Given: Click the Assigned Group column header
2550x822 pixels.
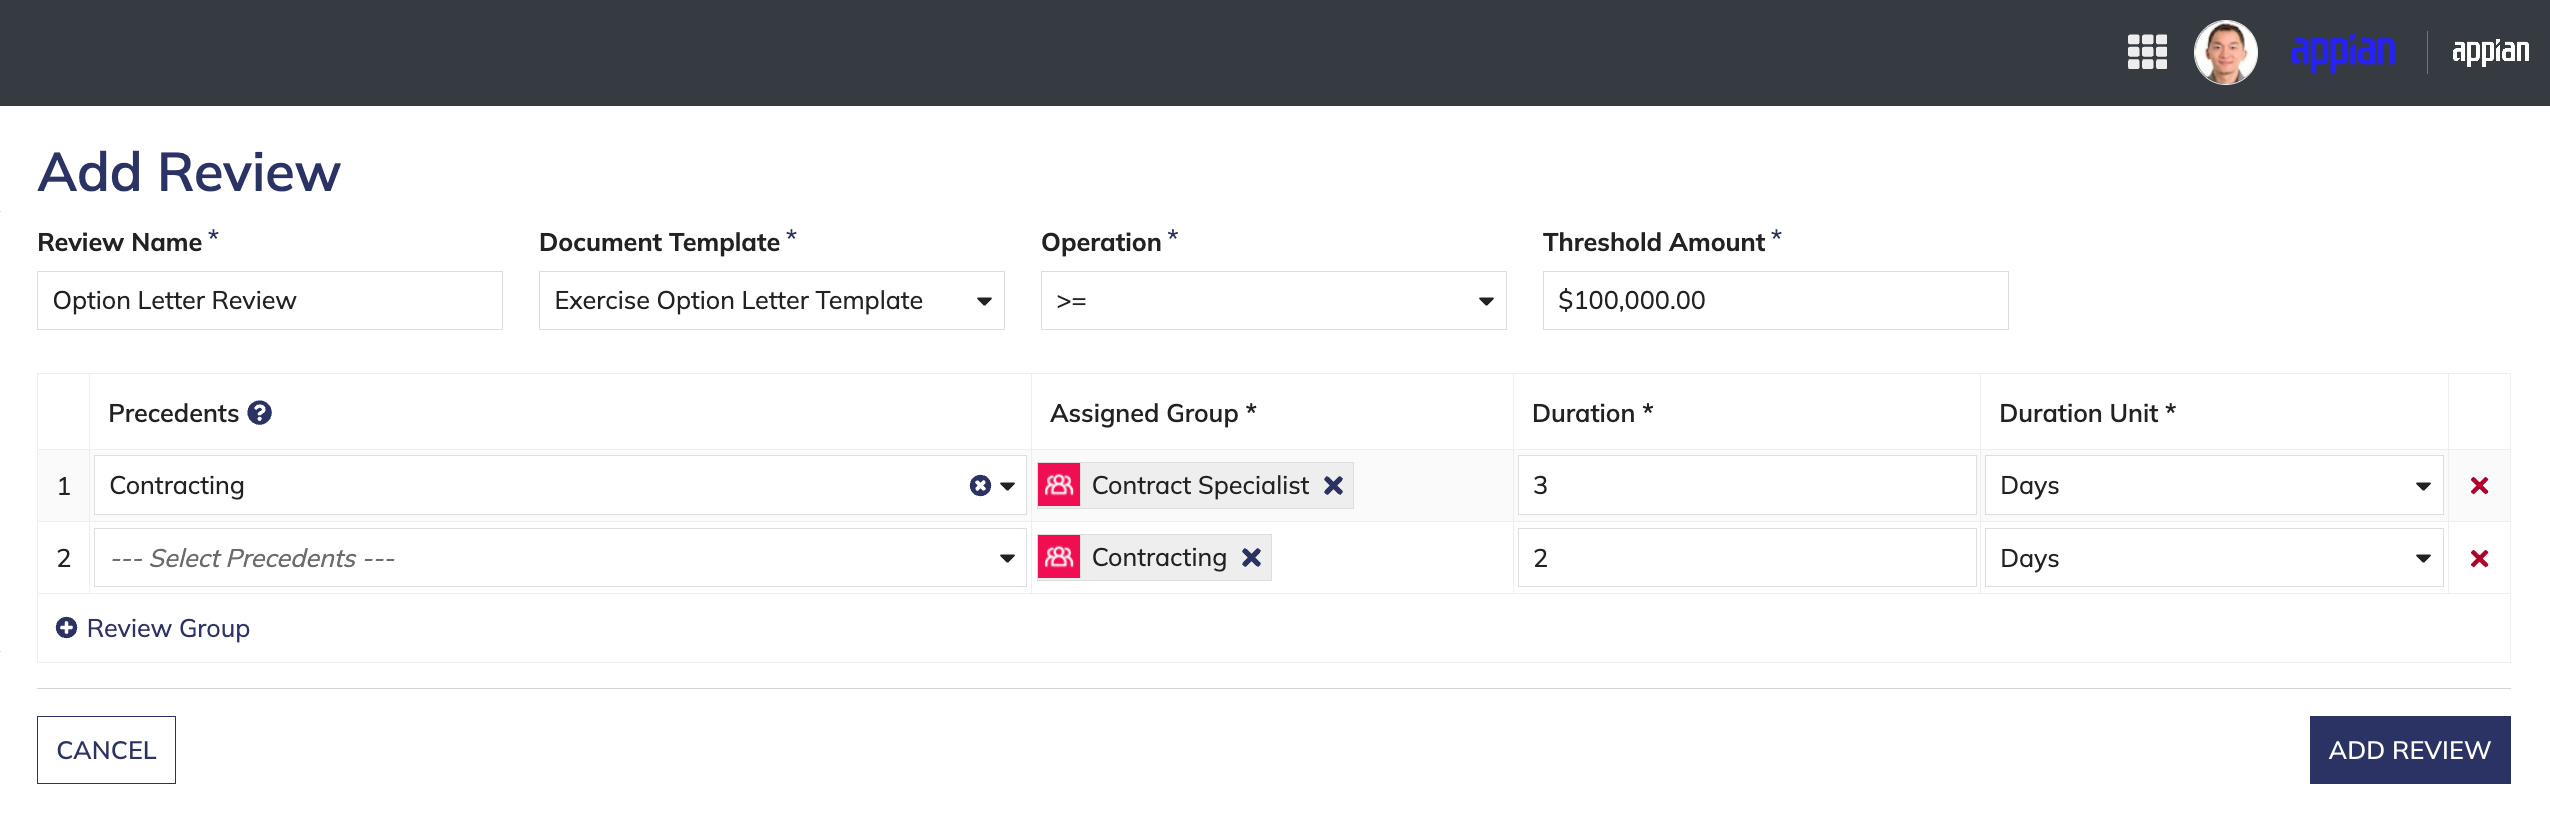Looking at the screenshot, I should [1153, 413].
